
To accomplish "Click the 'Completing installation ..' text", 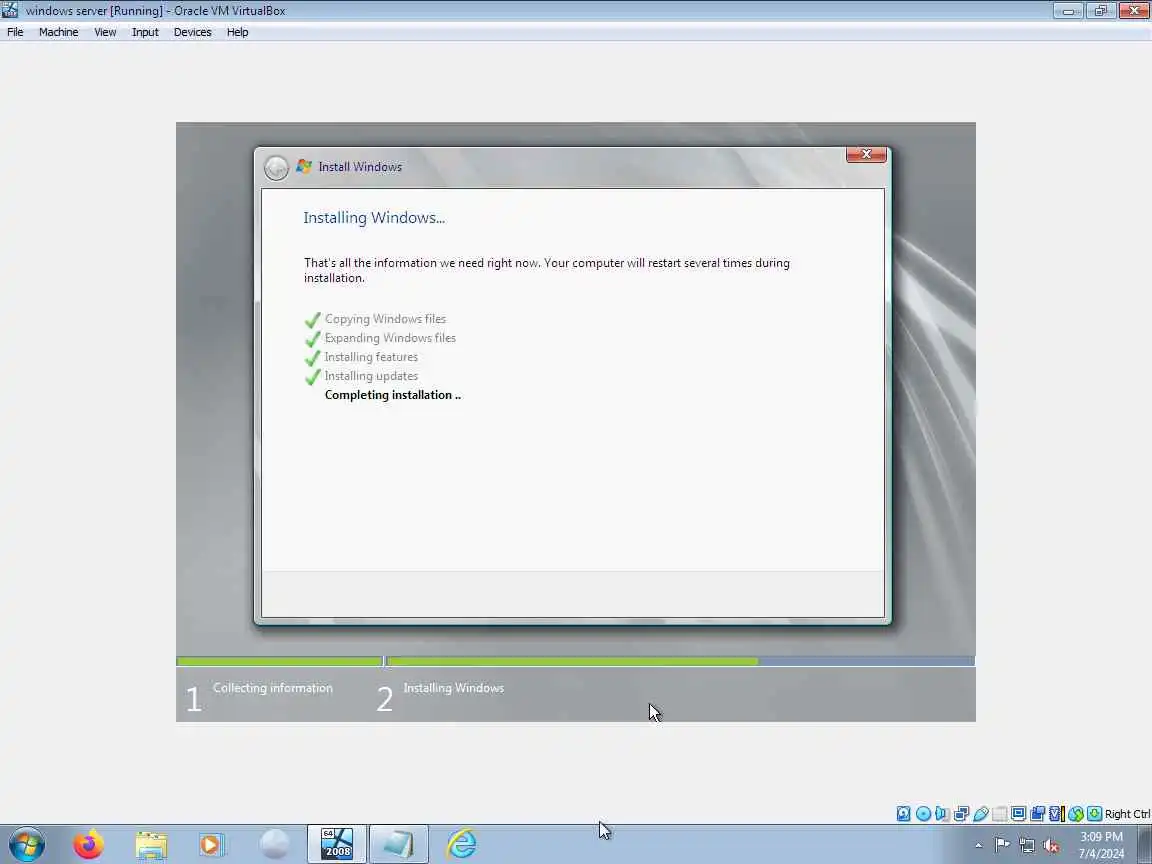I will click(x=392, y=395).
